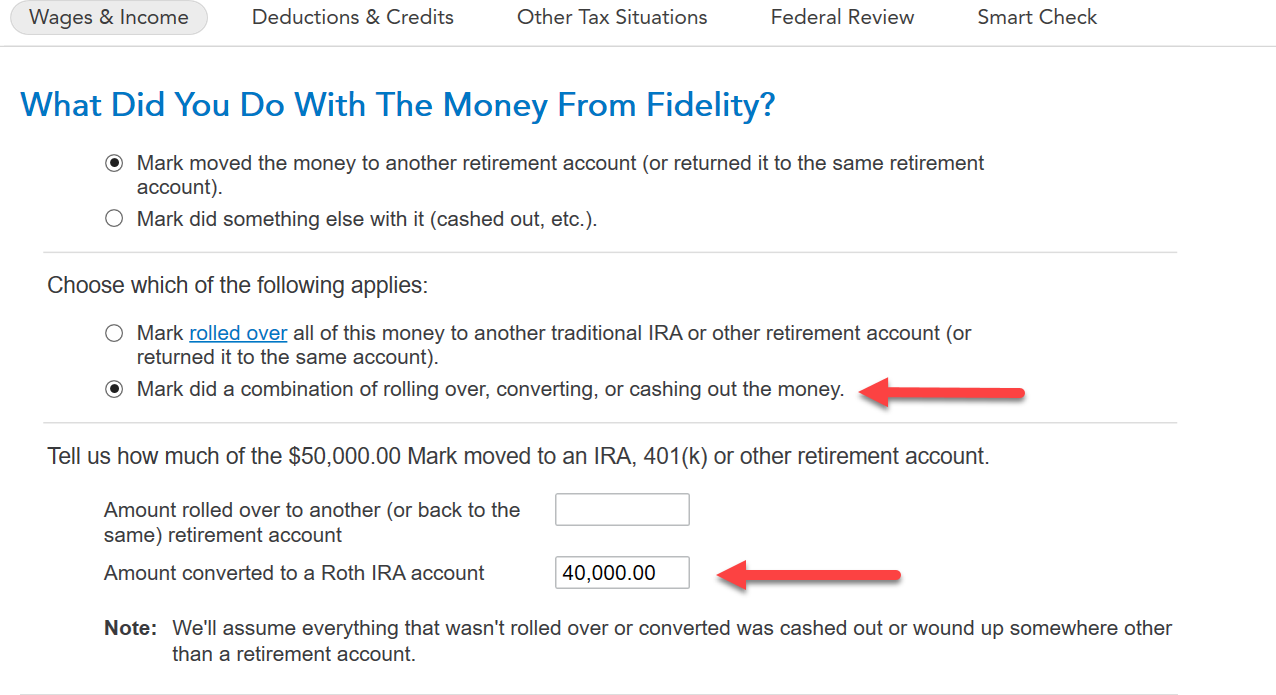Click the red arrow beside the combination option
The height and width of the screenshot is (695, 1276).
pos(943,391)
